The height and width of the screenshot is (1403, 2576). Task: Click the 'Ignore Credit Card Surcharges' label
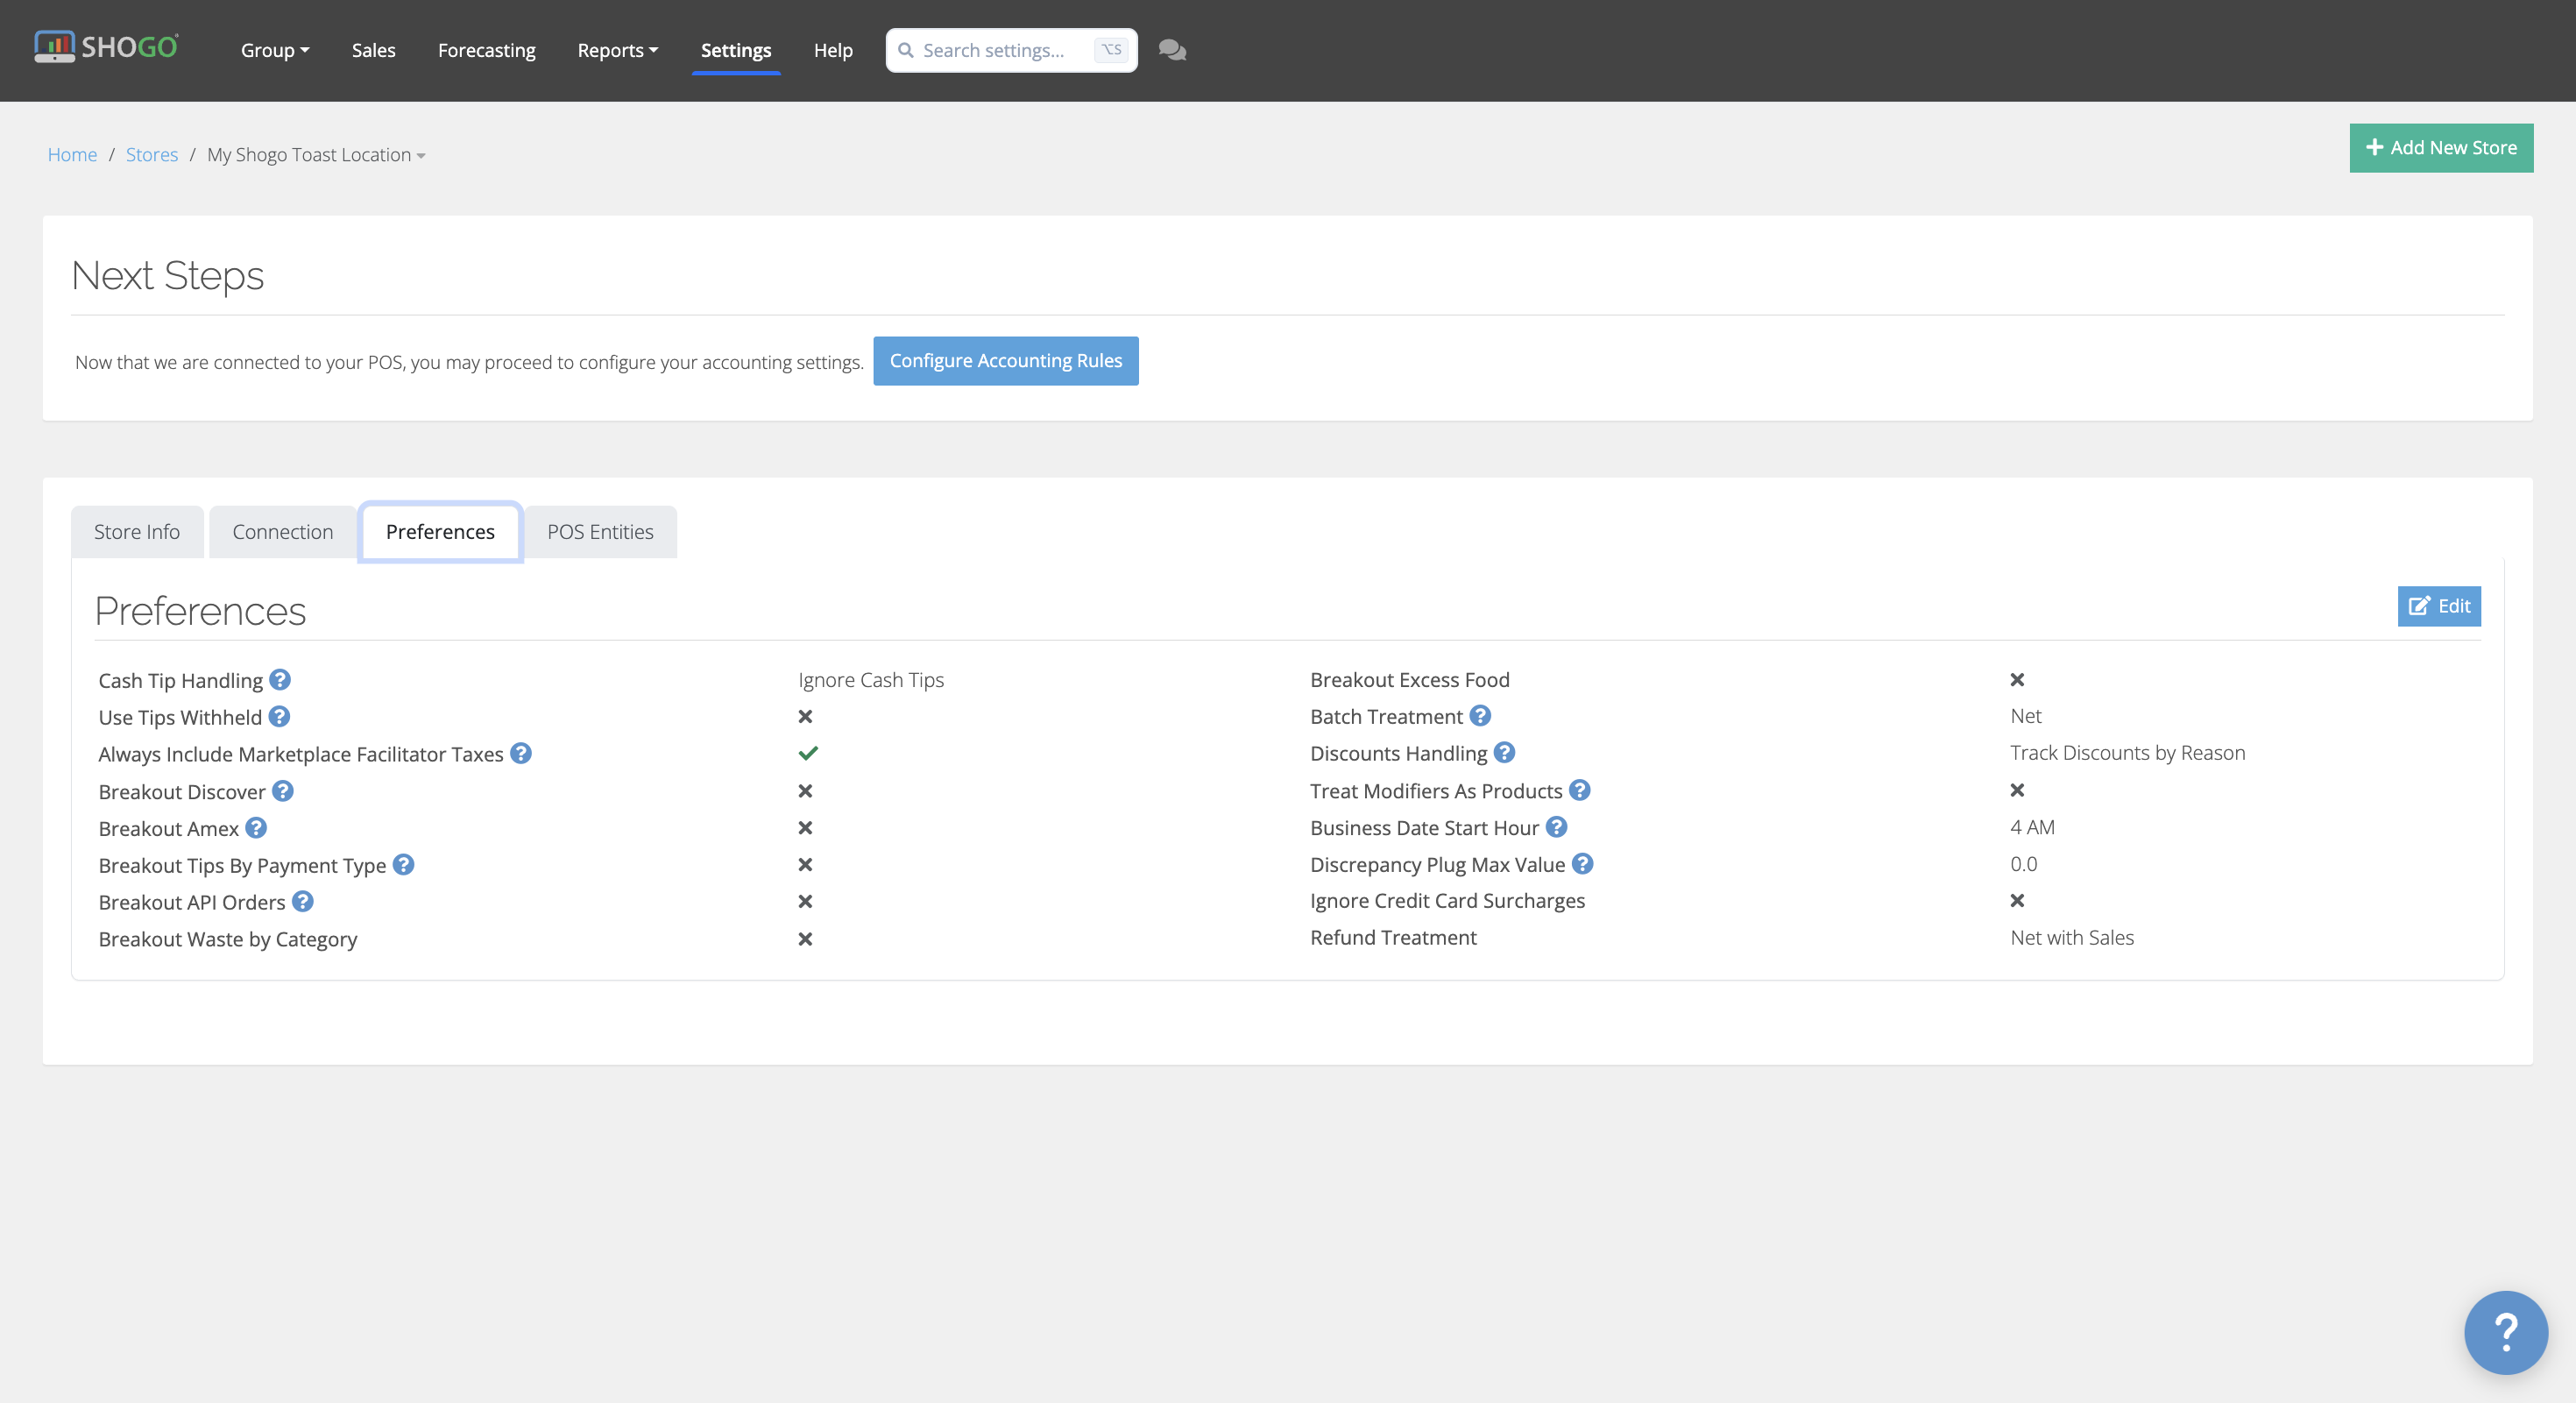tap(1447, 901)
